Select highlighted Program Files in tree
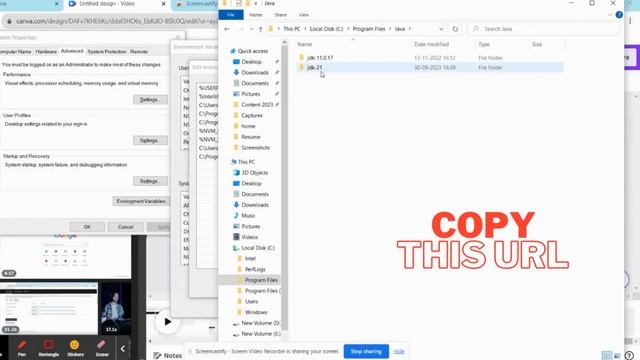This screenshot has width=640, height=360. pos(261,280)
